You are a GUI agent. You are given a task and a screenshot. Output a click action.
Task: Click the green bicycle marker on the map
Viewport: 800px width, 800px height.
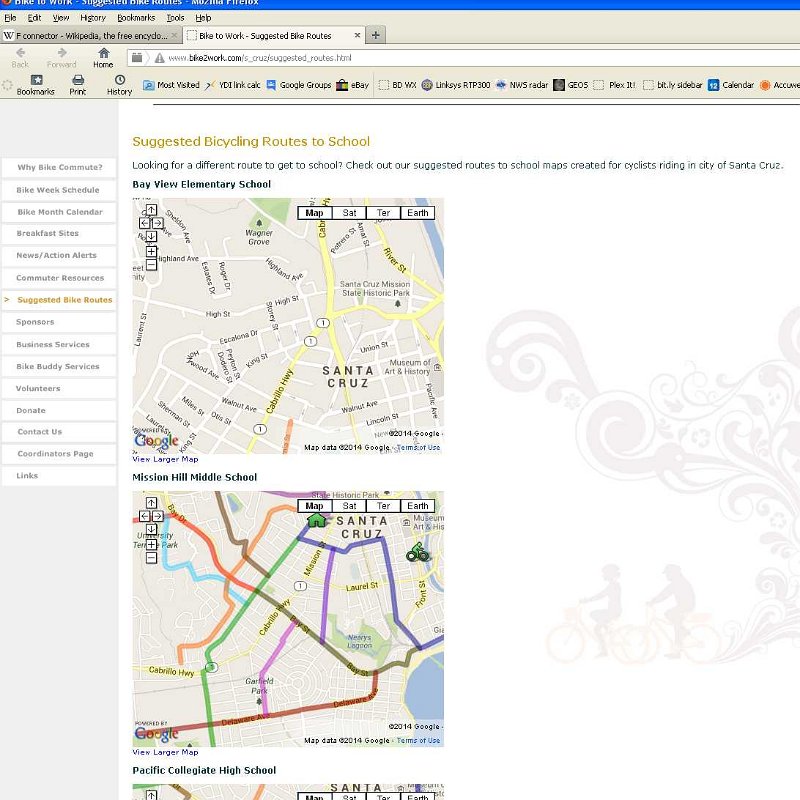coord(417,552)
